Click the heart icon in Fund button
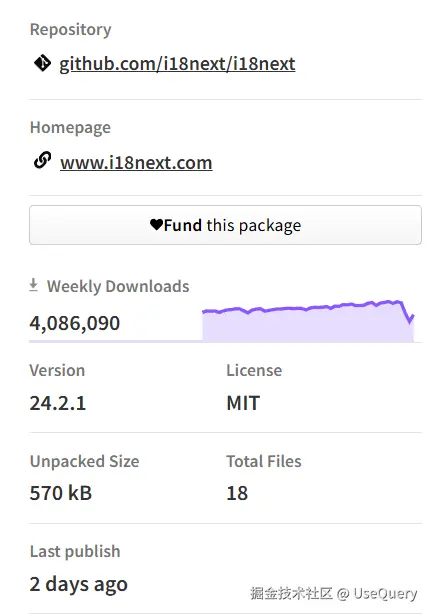Viewport: 432px width, 616px height. tap(156, 225)
